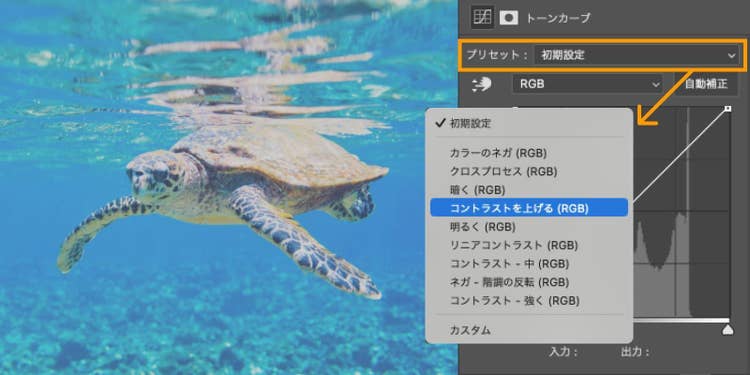Click the 出力 label field
The image size is (750, 375).
pos(636,353)
